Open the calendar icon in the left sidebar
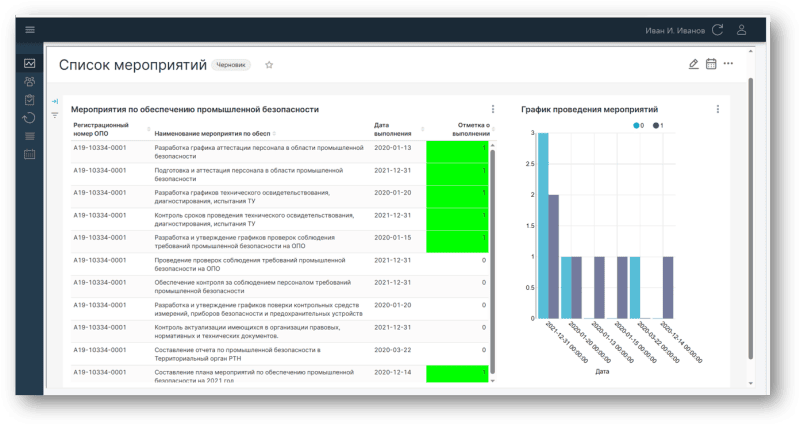800x425 pixels. click(30, 154)
